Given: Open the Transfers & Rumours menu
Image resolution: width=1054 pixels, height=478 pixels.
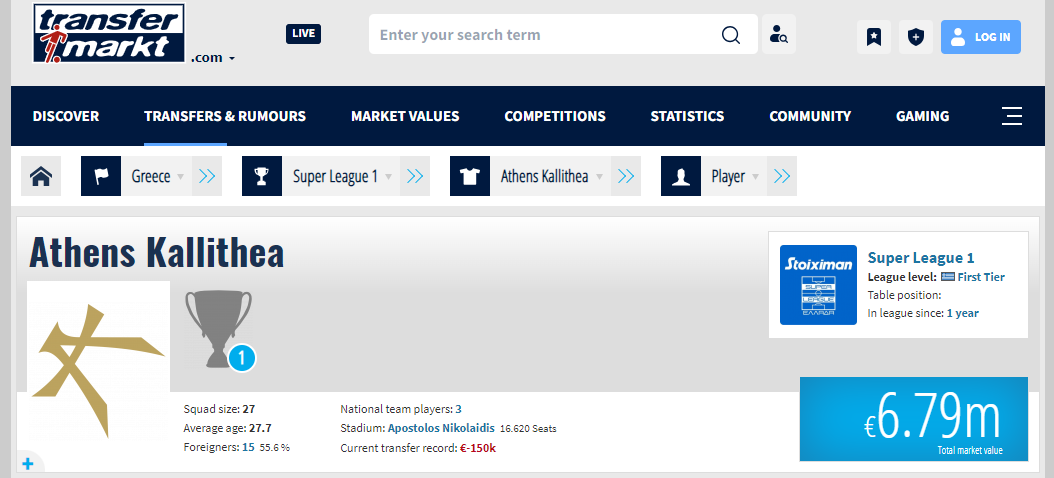Looking at the screenshot, I should tap(225, 116).
